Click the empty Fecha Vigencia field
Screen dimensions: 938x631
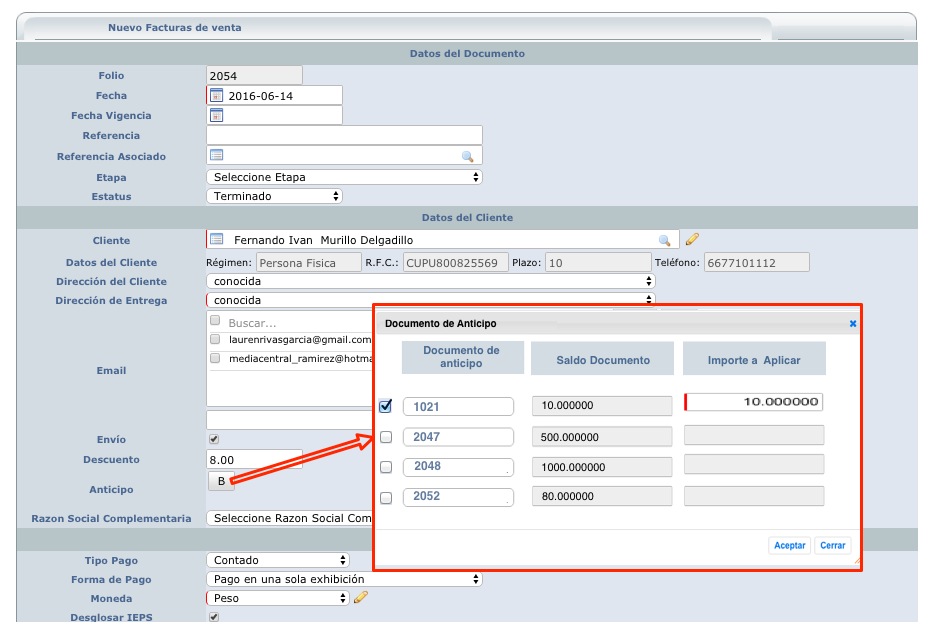point(275,115)
